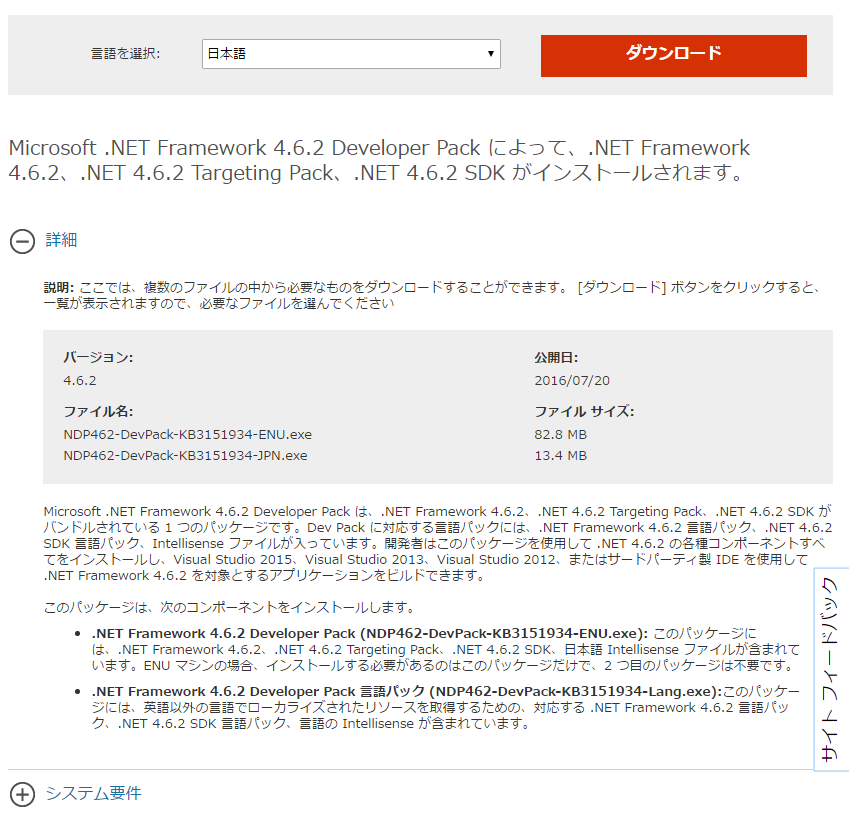Click the file size 13.4 MB
Image resolution: width=849 pixels, height=814 pixels.
(558, 455)
